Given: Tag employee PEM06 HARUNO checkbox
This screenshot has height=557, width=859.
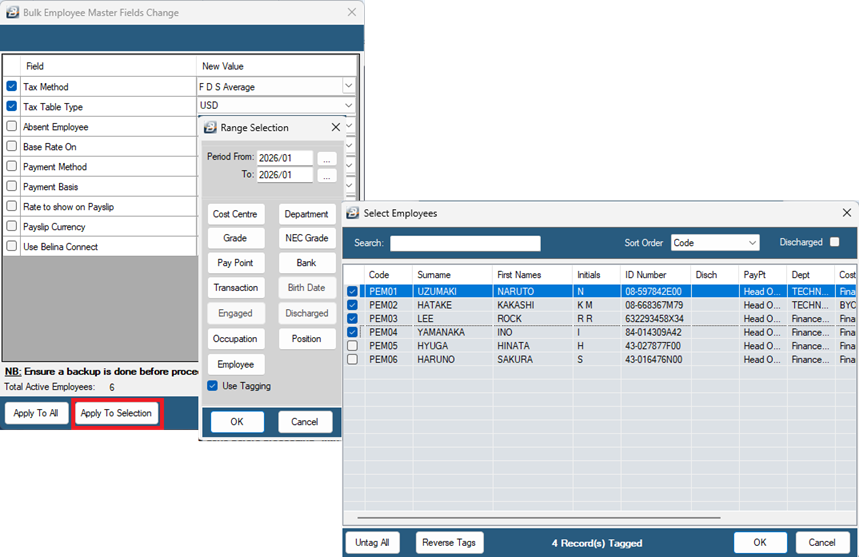Looking at the screenshot, I should point(352,359).
